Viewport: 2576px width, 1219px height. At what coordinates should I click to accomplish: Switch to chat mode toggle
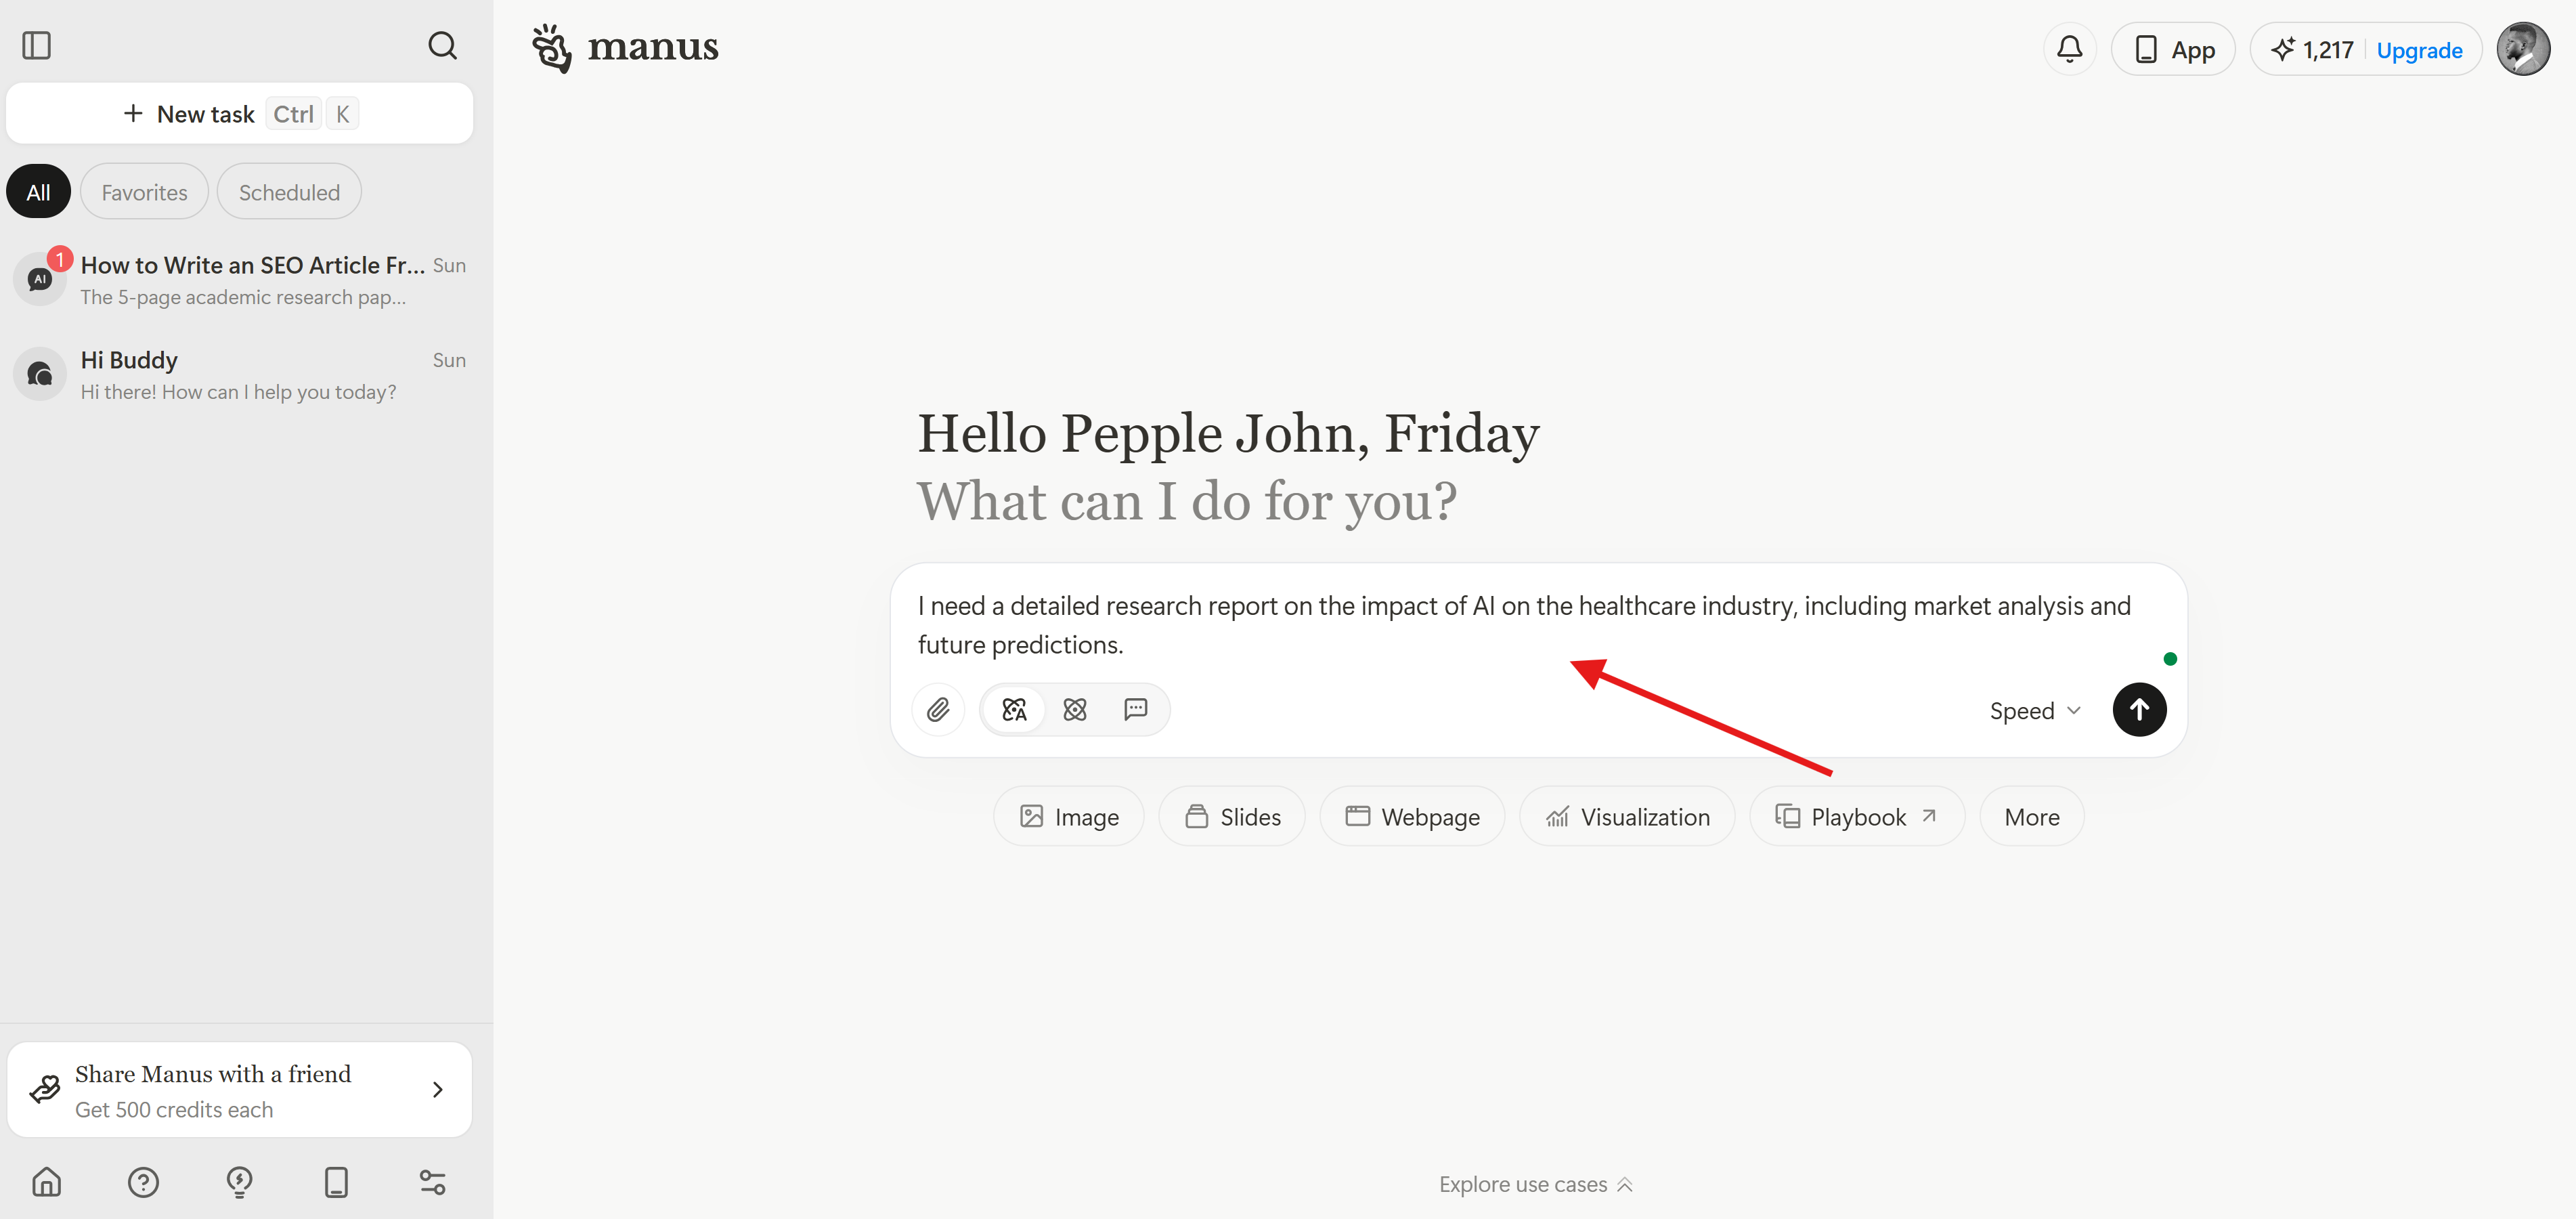[1135, 710]
